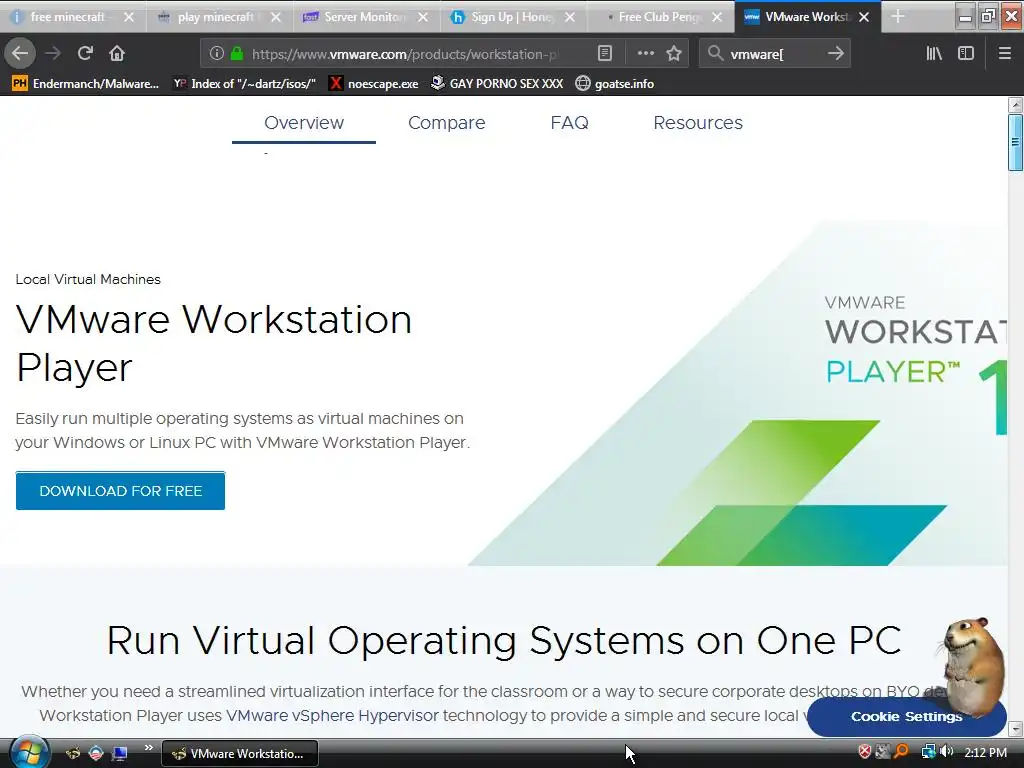Viewport: 1024px width, 768px height.
Task: Reload the current page
Action: pyautogui.click(x=85, y=54)
